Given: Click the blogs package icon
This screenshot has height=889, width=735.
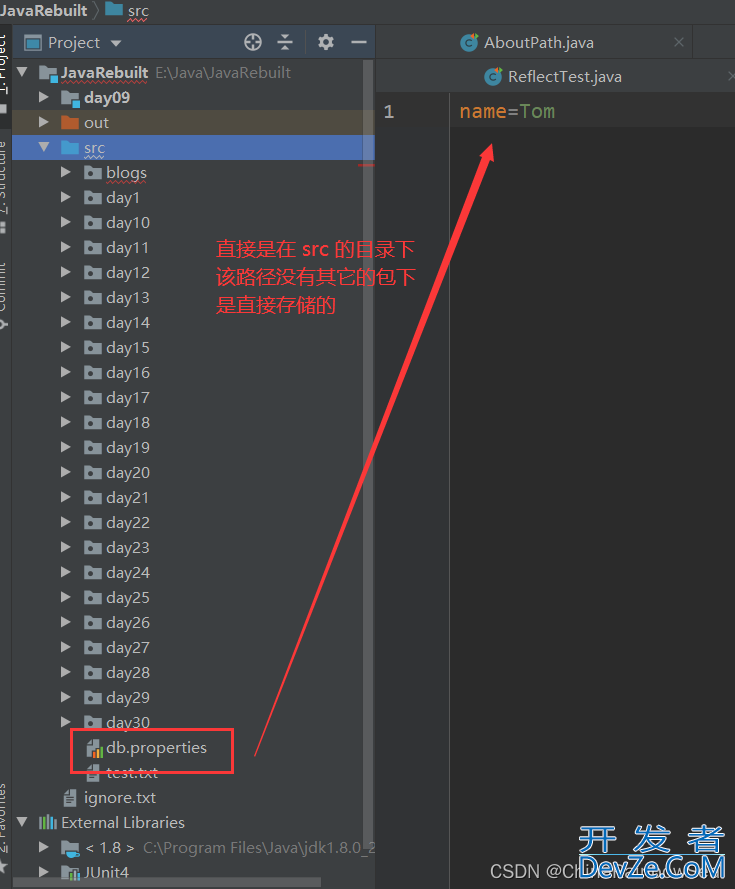Looking at the screenshot, I should pyautogui.click(x=92, y=172).
